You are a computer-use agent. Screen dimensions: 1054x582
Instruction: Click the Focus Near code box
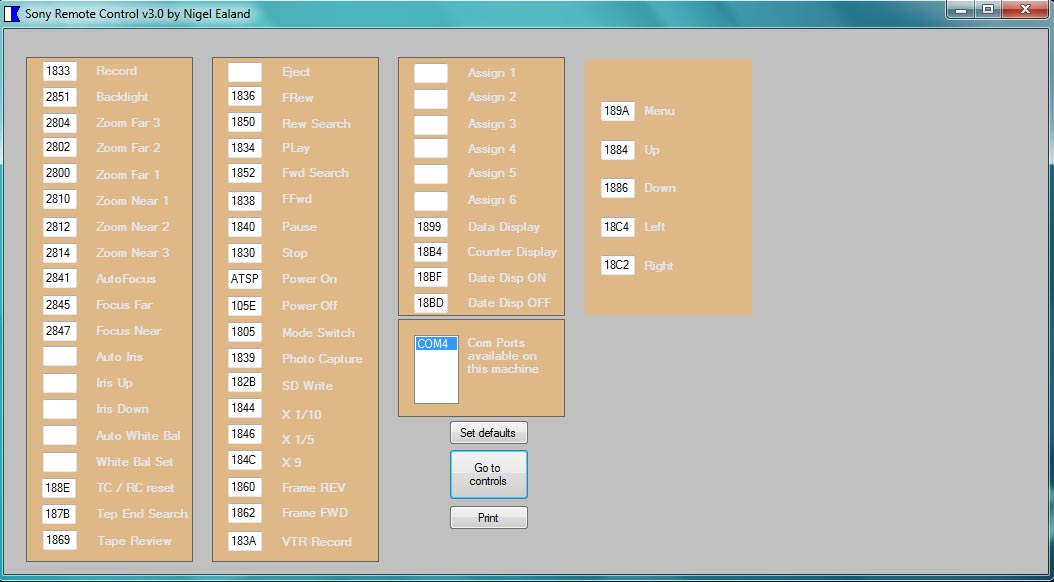point(60,331)
